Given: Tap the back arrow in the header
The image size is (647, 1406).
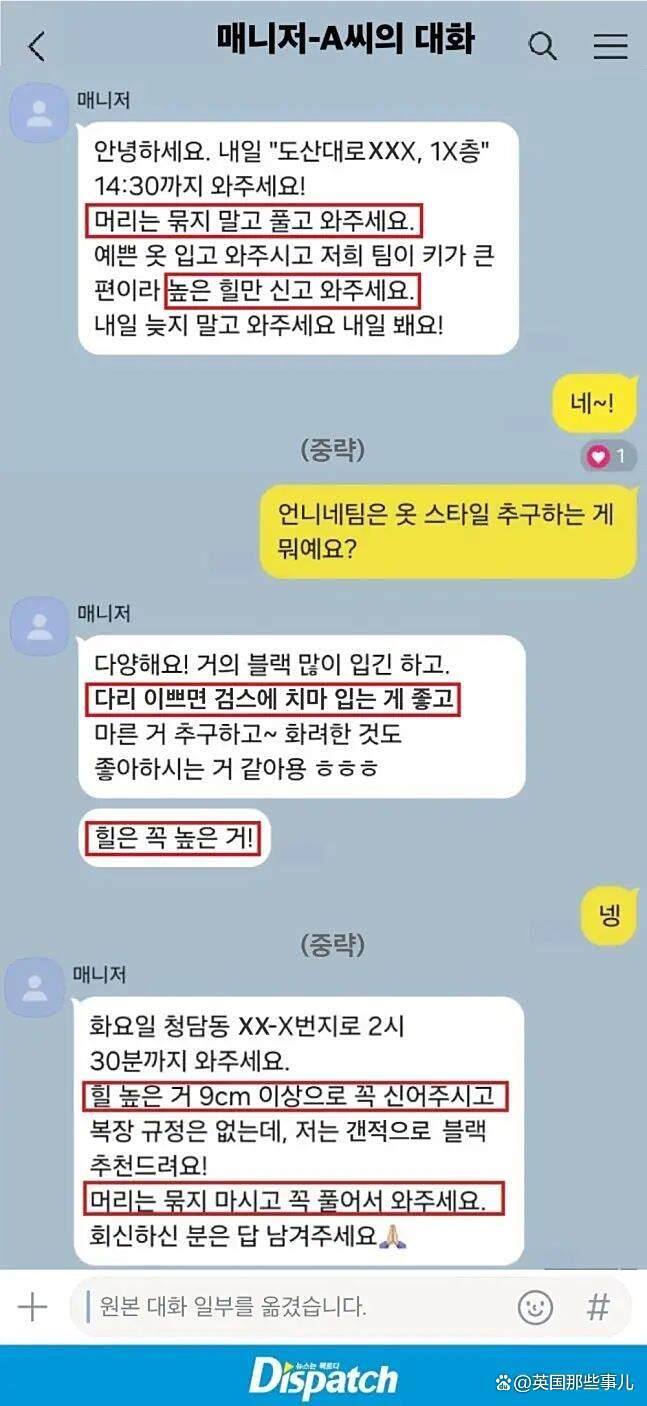Looking at the screenshot, I should [x=37, y=46].
